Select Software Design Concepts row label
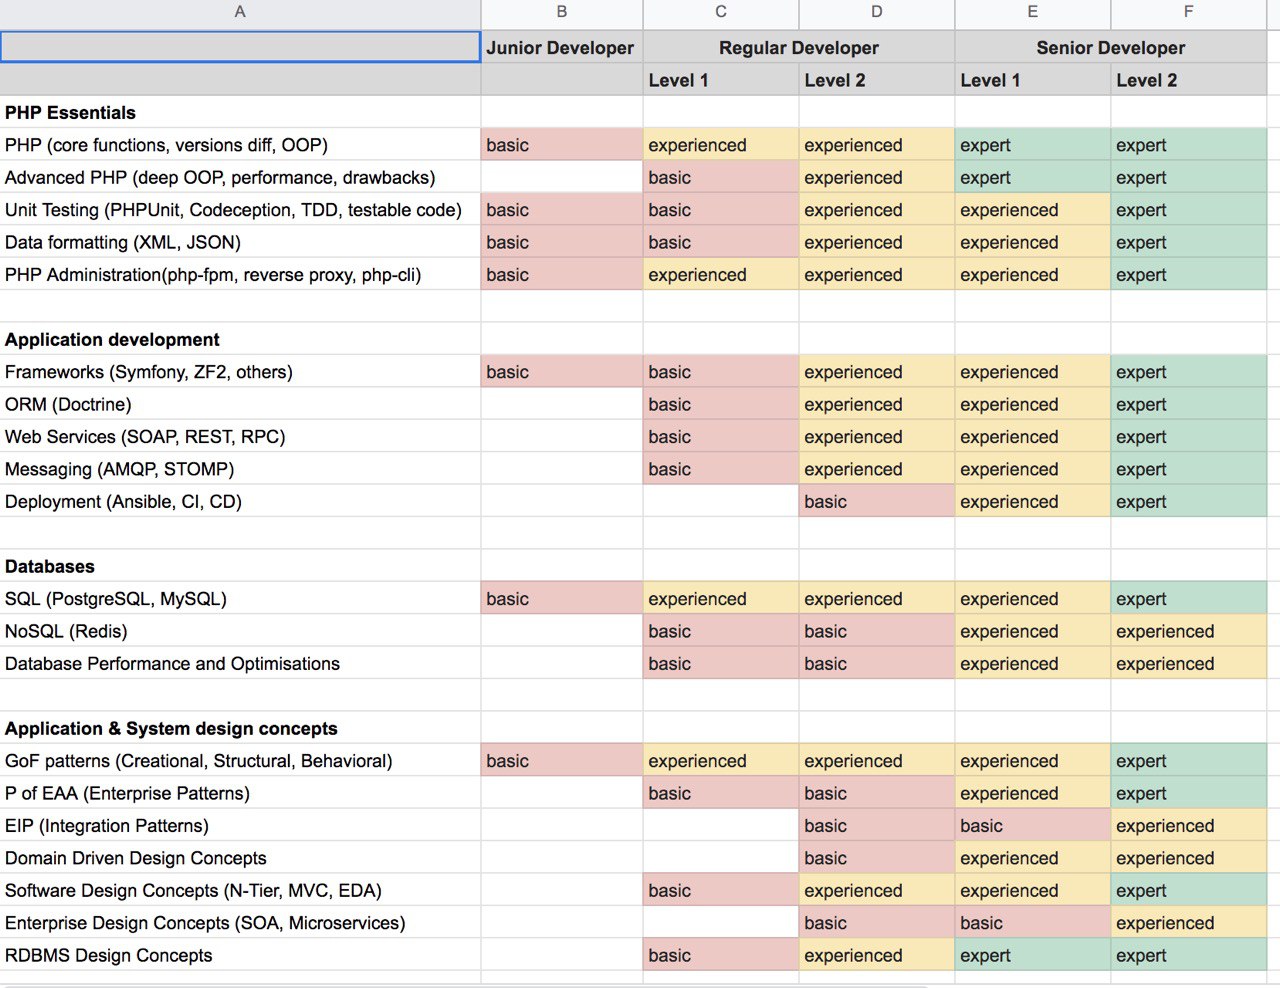 [240, 890]
